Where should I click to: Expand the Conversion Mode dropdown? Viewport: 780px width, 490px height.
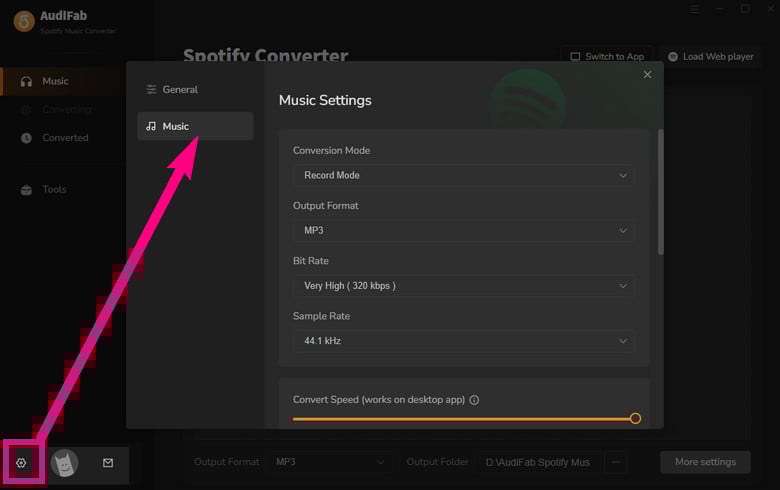click(x=464, y=175)
